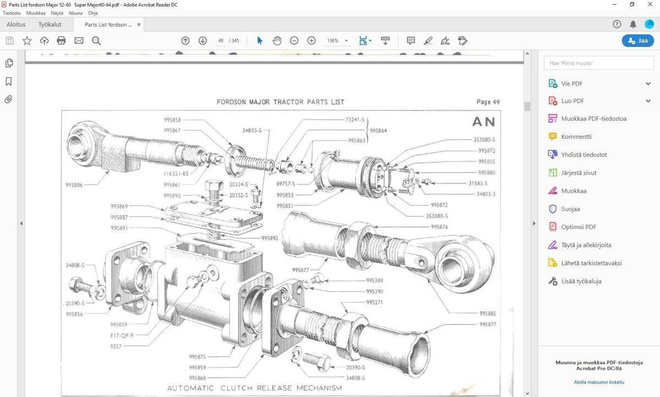Go to the next page arrow
The width and height of the screenshot is (660, 397).
(202, 41)
